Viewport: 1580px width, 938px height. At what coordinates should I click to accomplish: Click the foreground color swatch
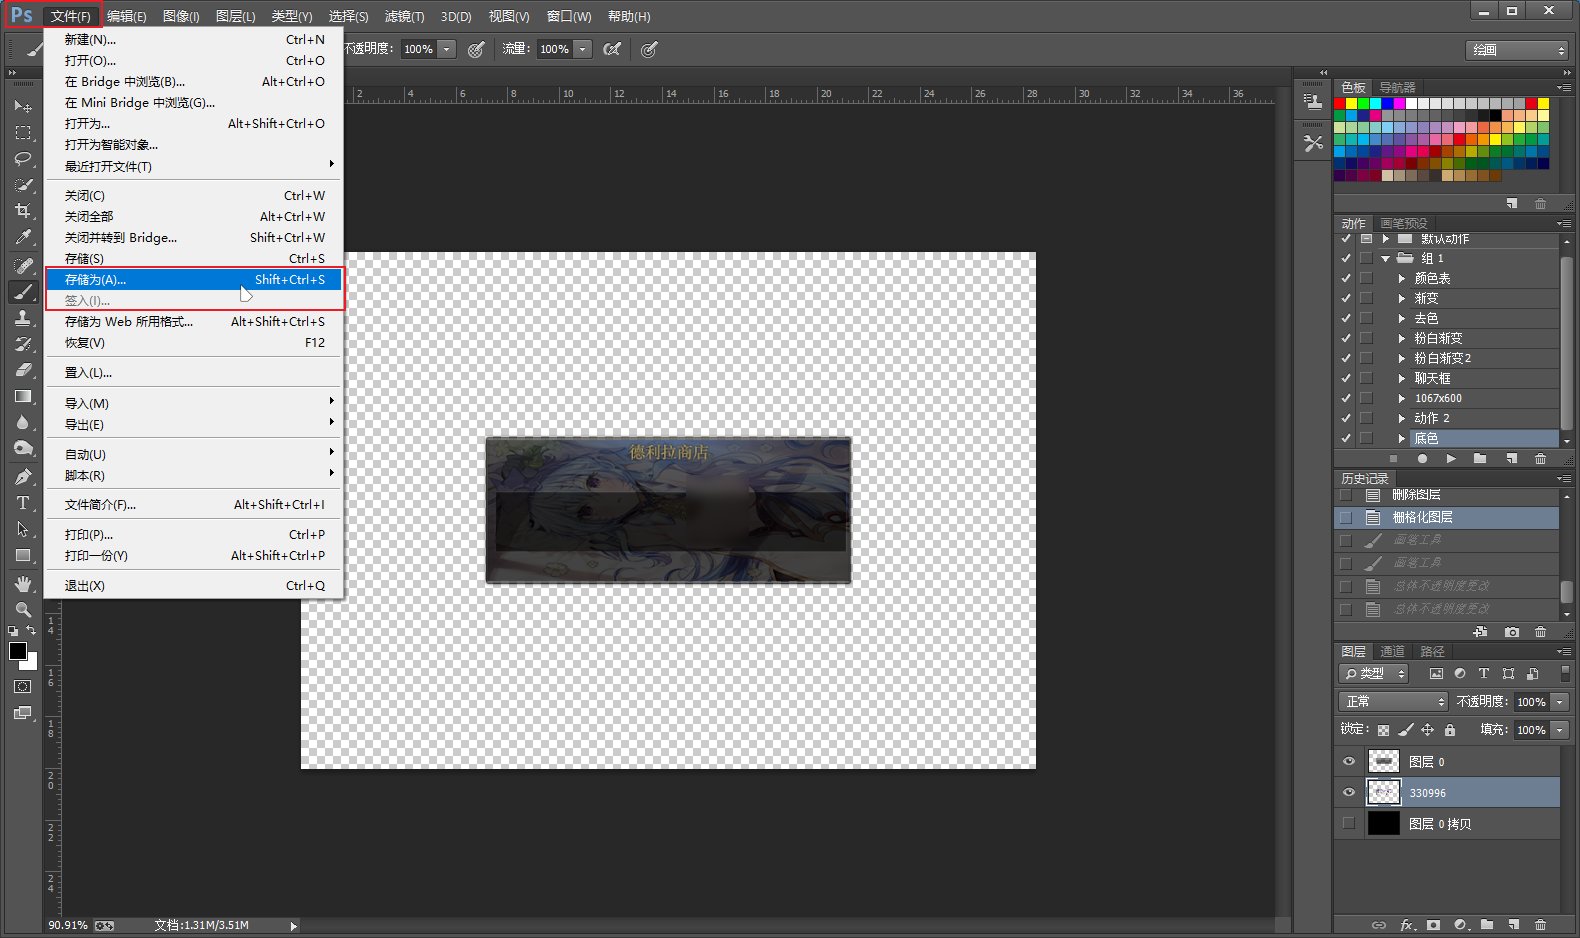coord(16,651)
